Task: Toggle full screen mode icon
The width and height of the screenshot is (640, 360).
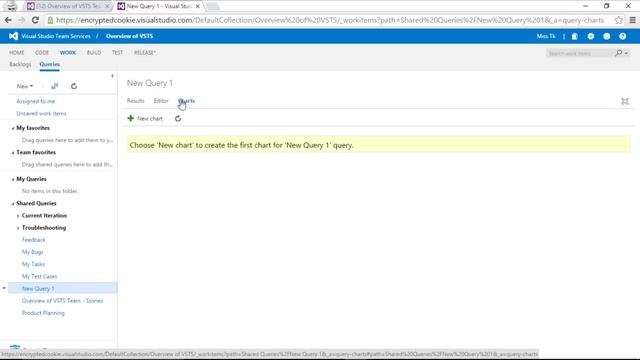Action: (625, 101)
